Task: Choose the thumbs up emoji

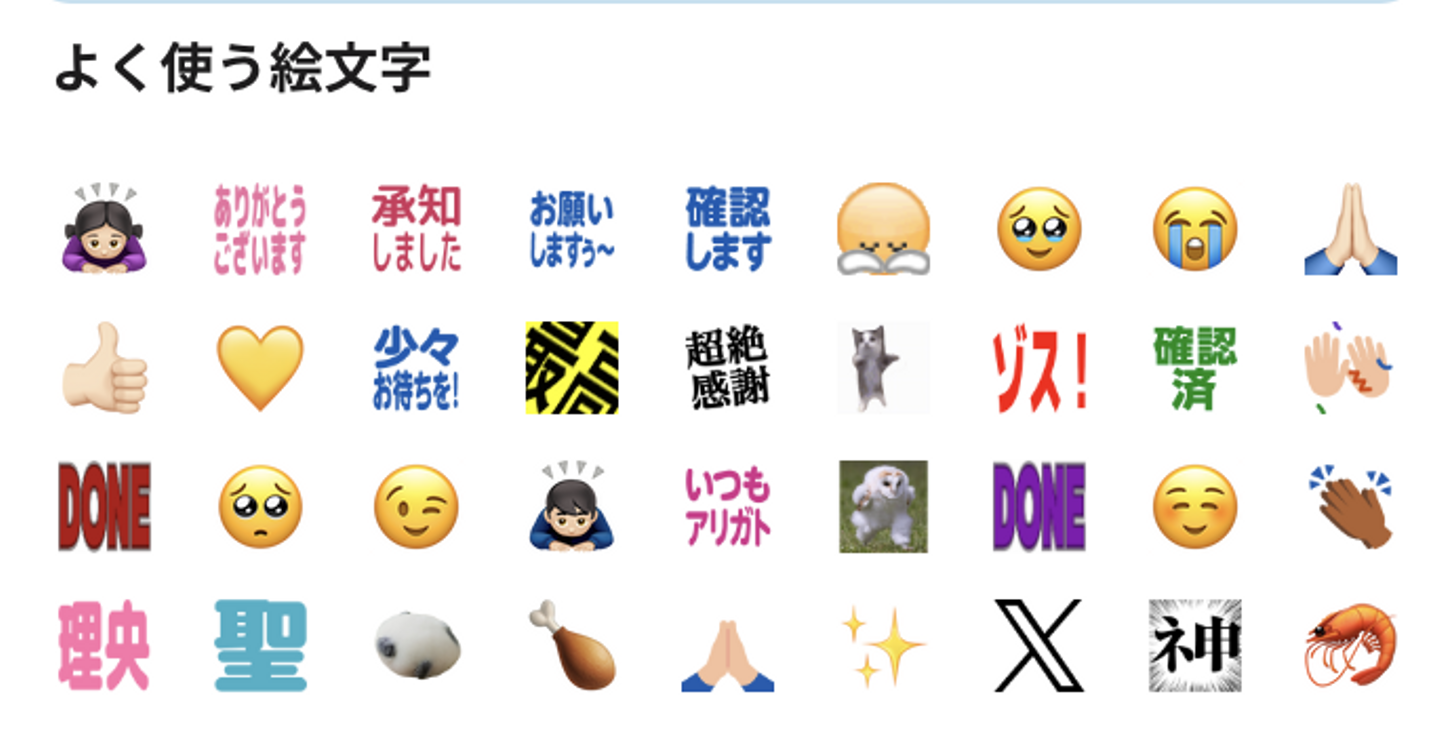Action: [104, 368]
